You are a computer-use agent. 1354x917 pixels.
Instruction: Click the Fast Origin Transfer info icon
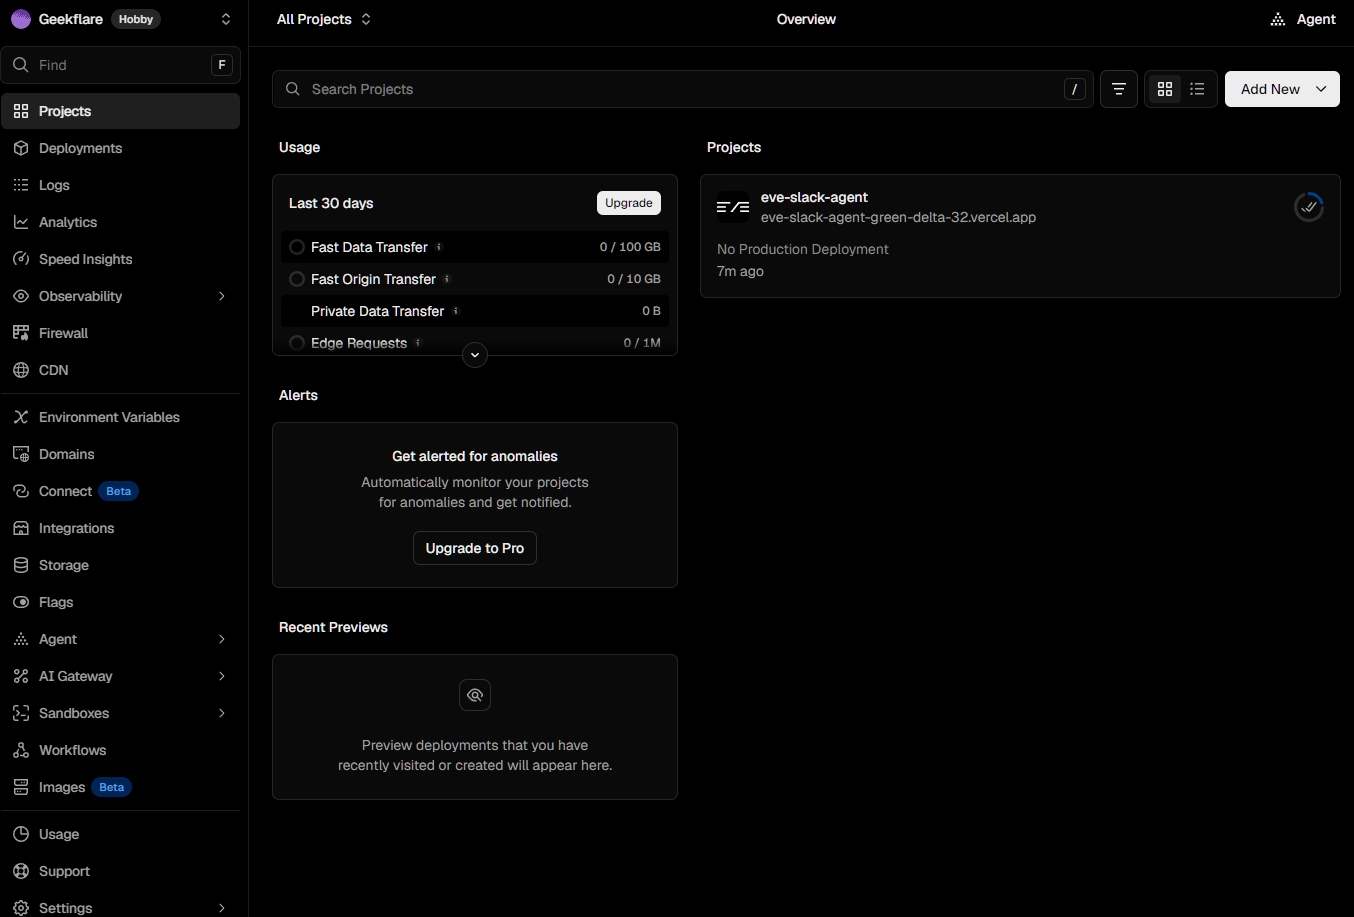[x=447, y=279]
